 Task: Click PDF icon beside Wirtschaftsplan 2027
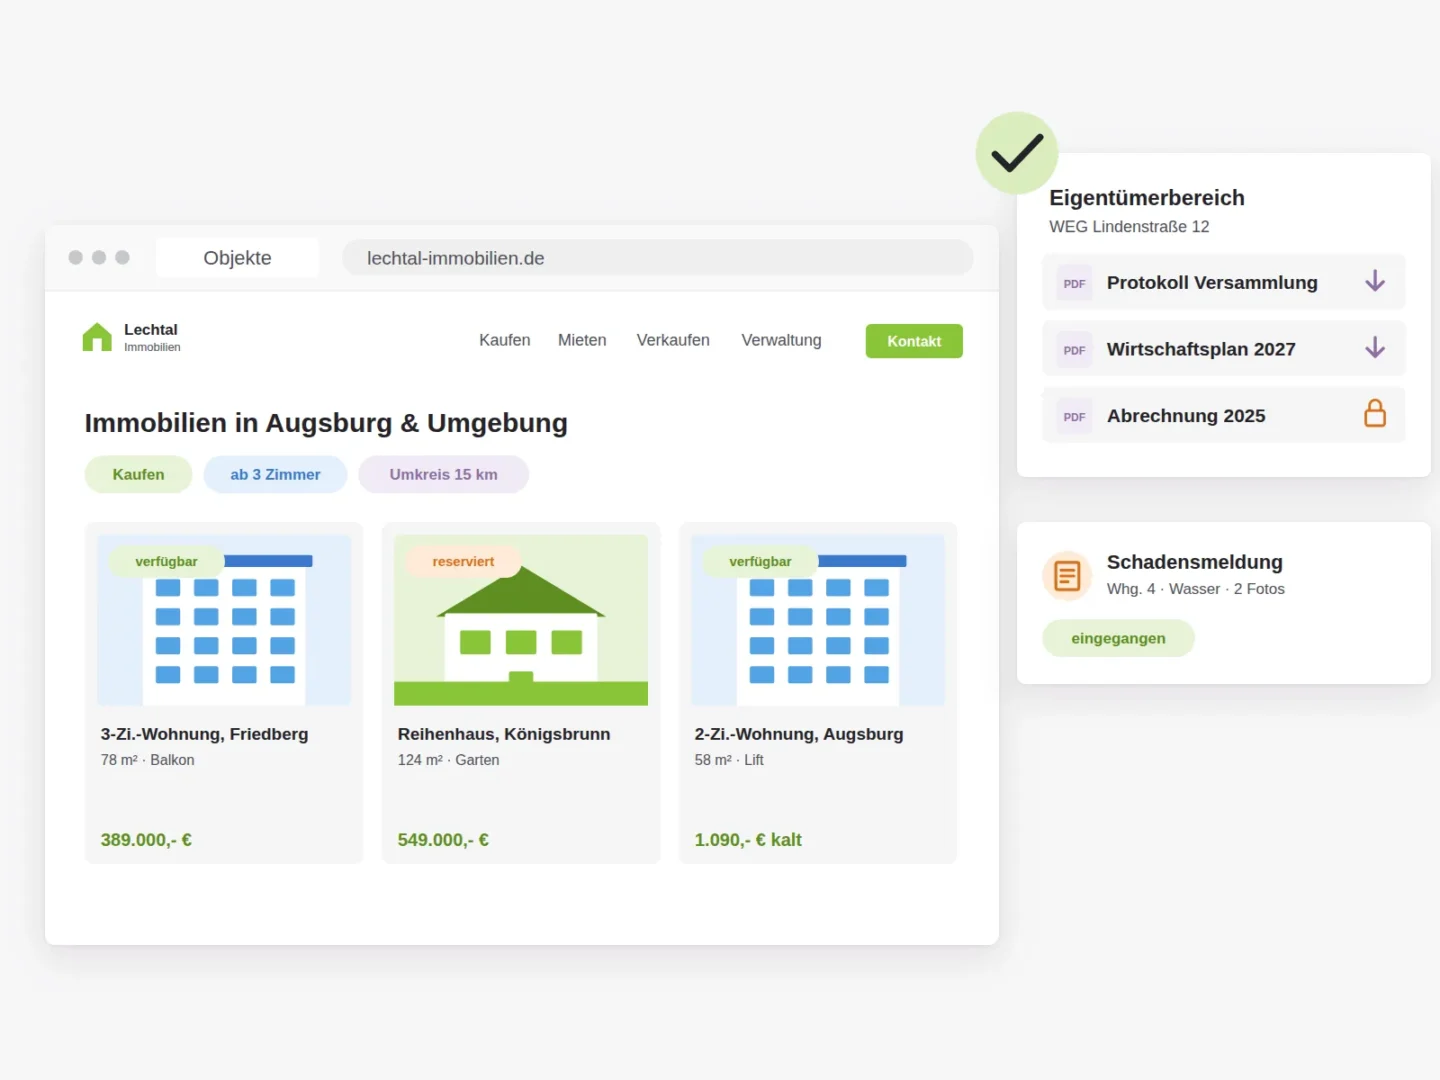pyautogui.click(x=1075, y=350)
